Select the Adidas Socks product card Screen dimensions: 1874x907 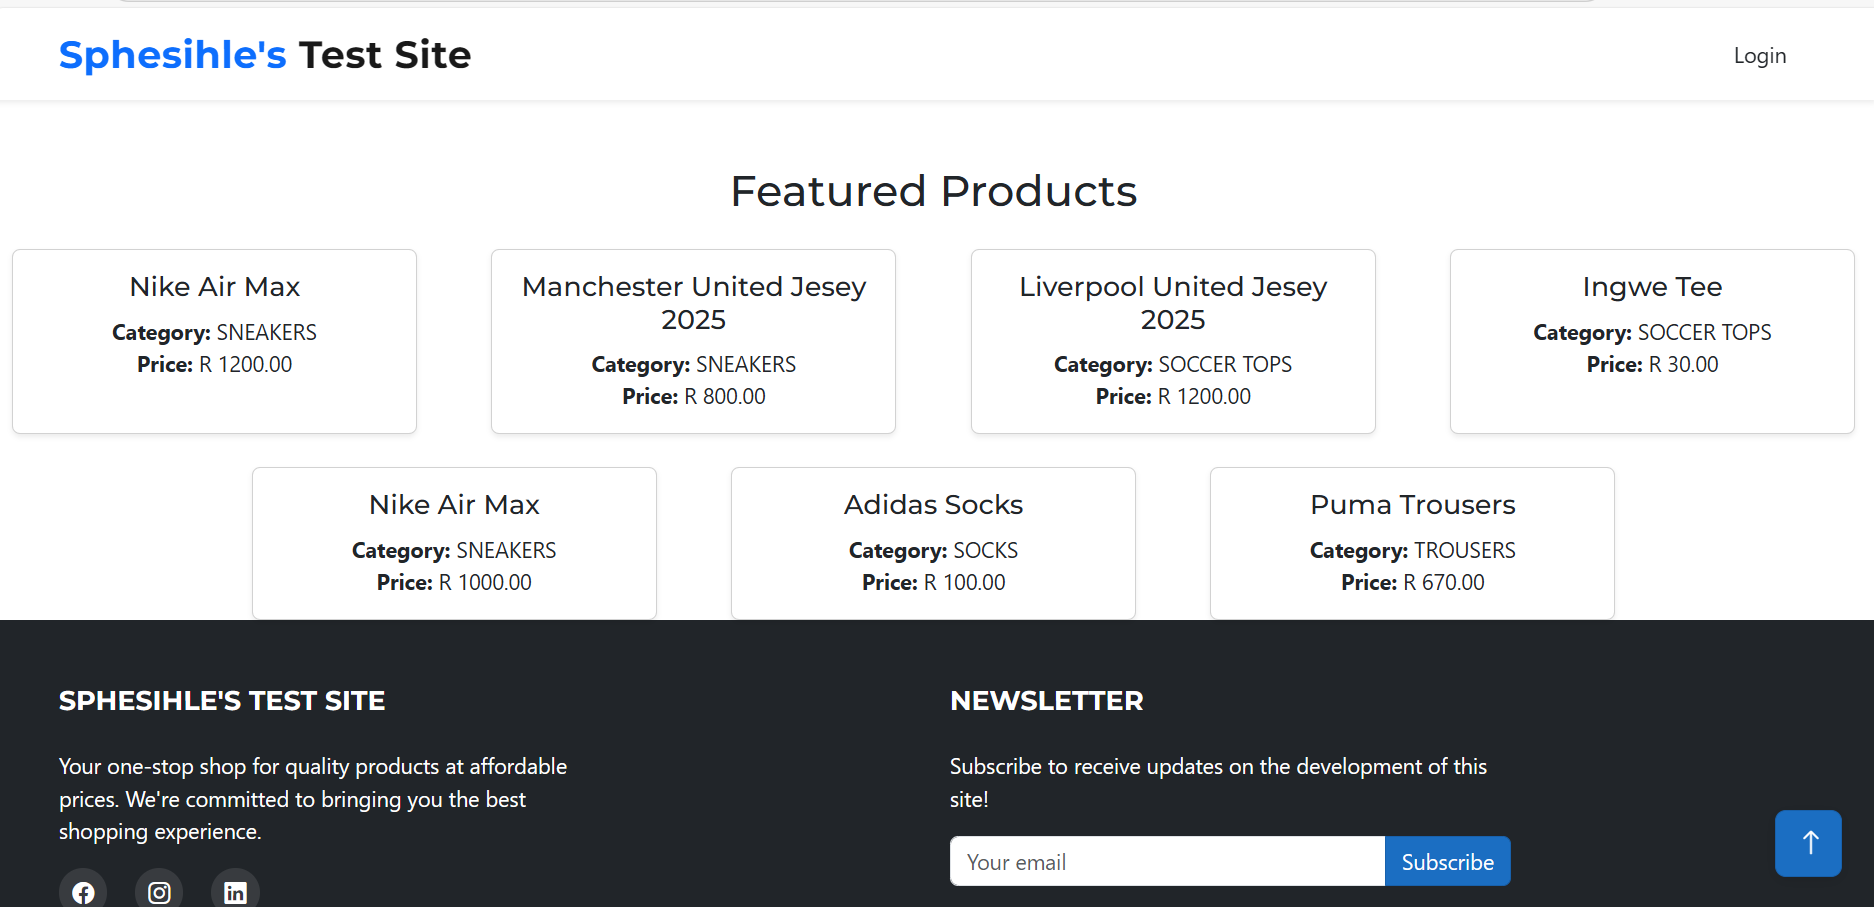(932, 542)
